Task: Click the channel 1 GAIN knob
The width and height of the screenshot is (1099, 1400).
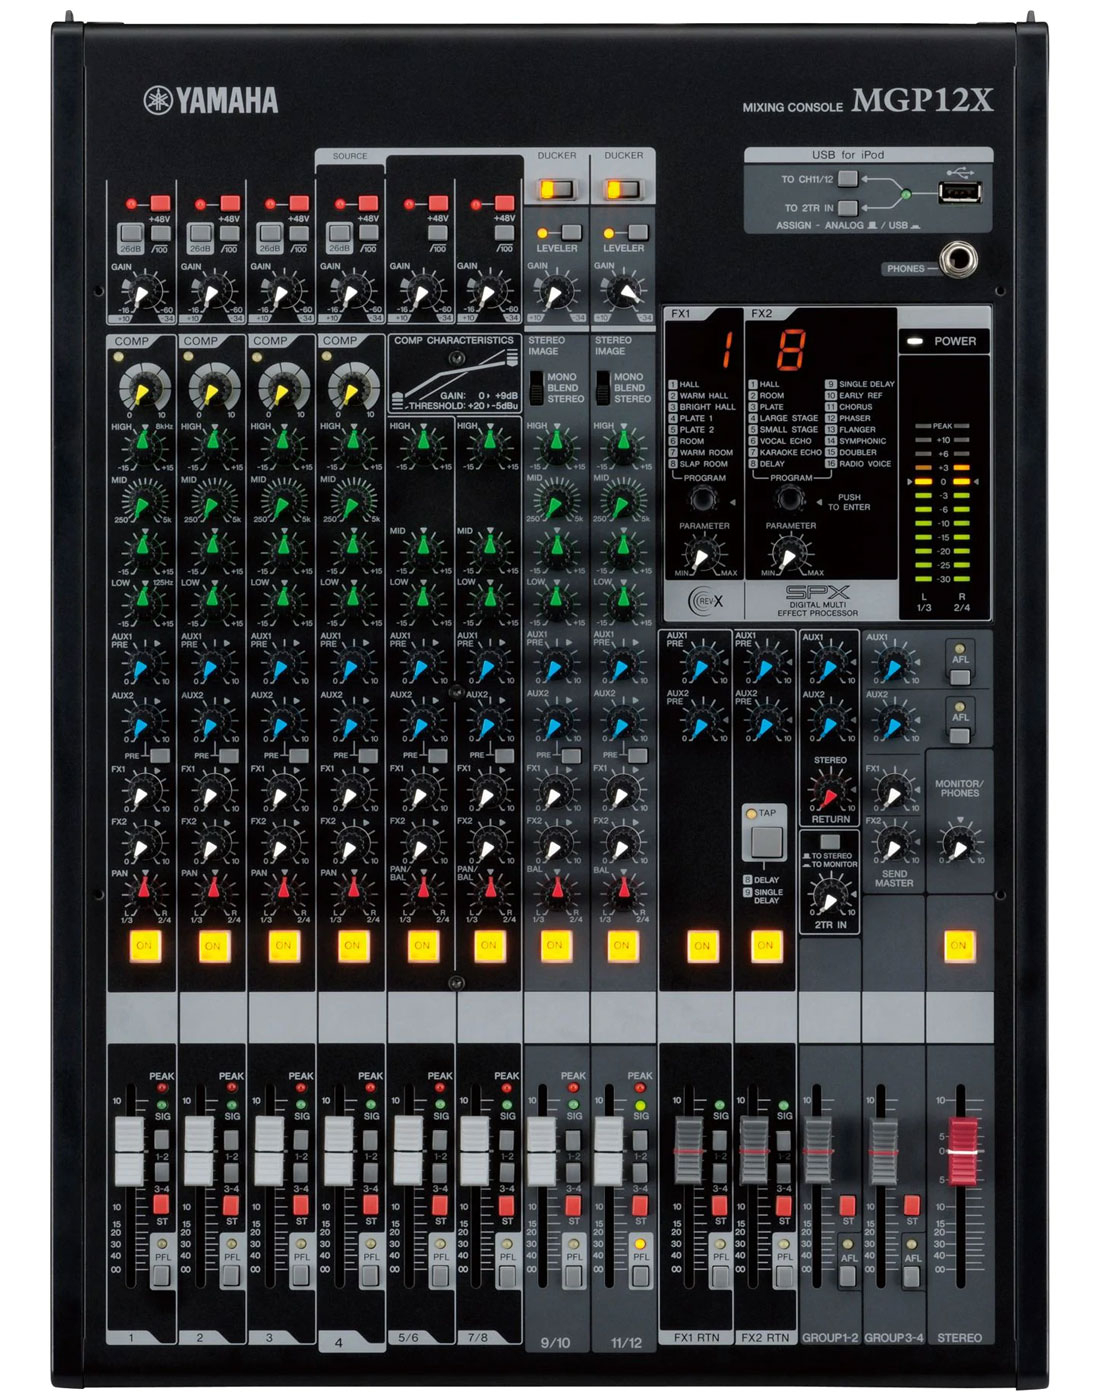Action: pos(142,293)
